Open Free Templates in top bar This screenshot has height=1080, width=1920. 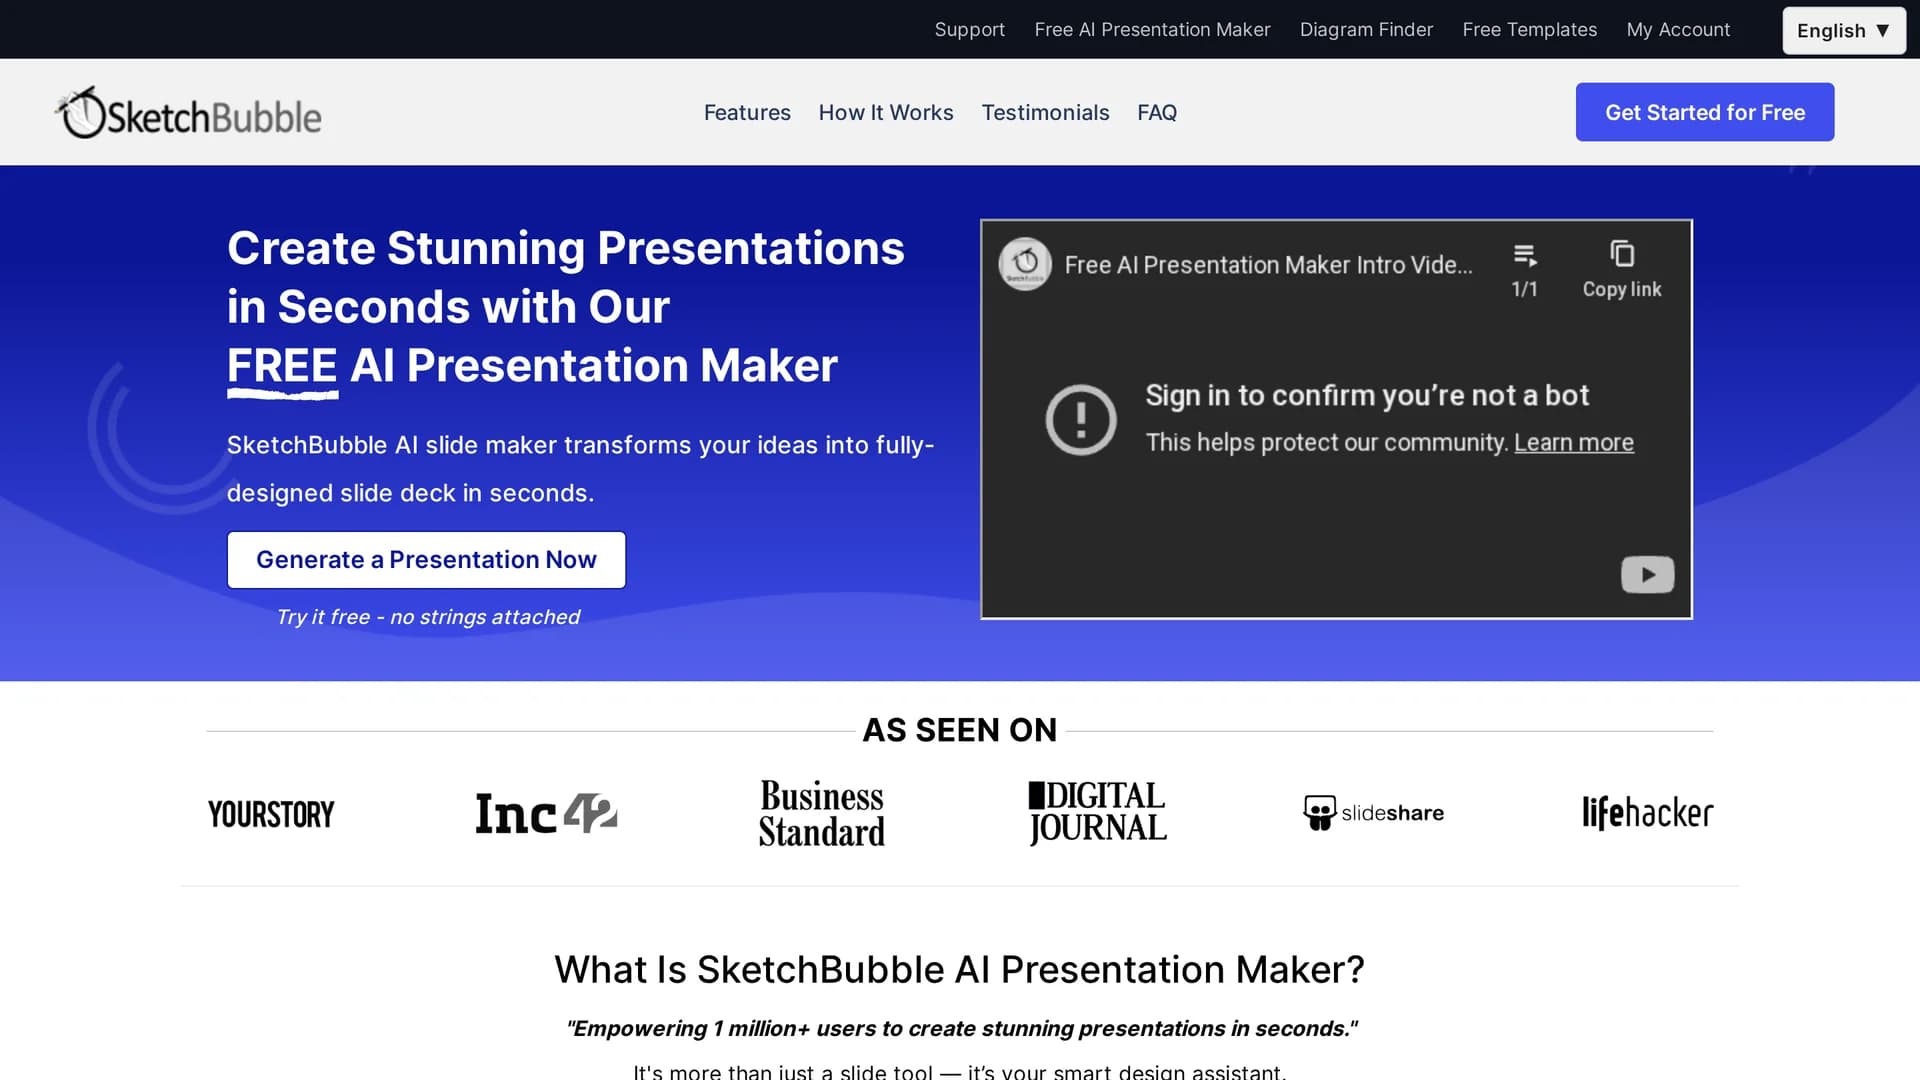pos(1529,30)
